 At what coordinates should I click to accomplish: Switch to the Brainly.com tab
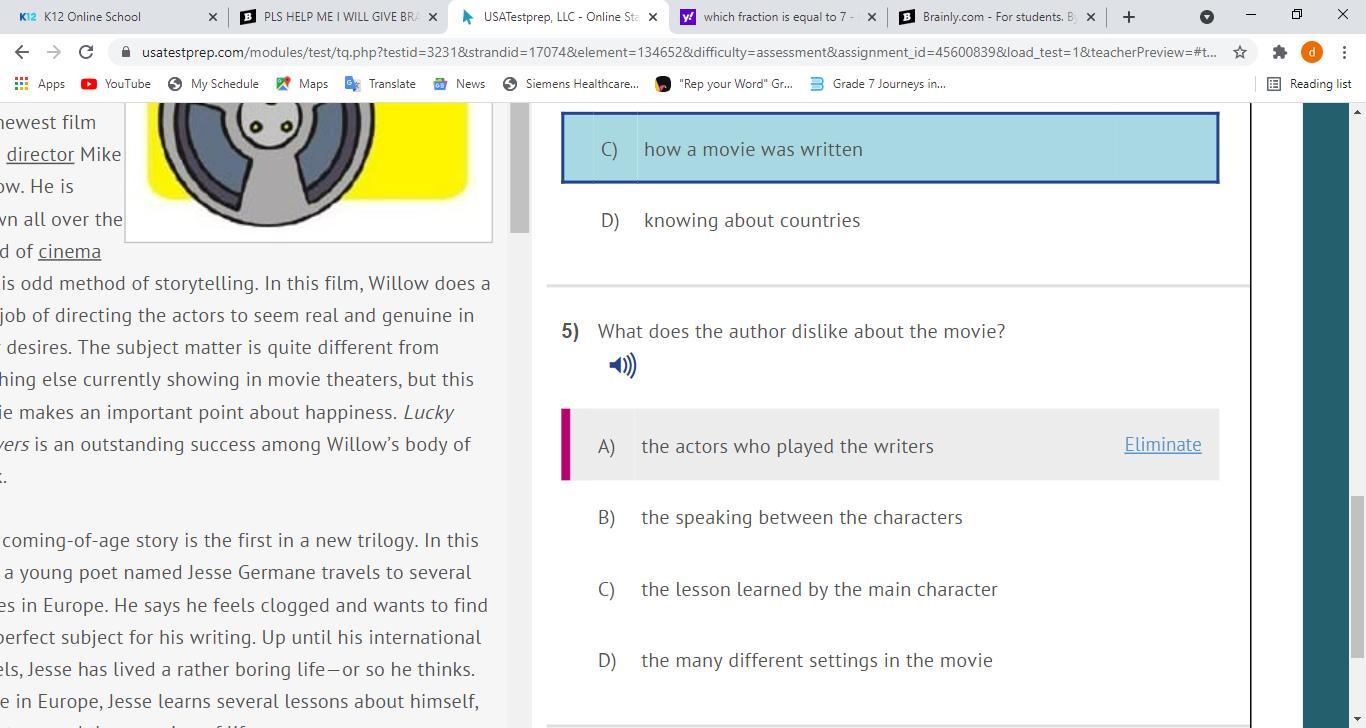(998, 17)
